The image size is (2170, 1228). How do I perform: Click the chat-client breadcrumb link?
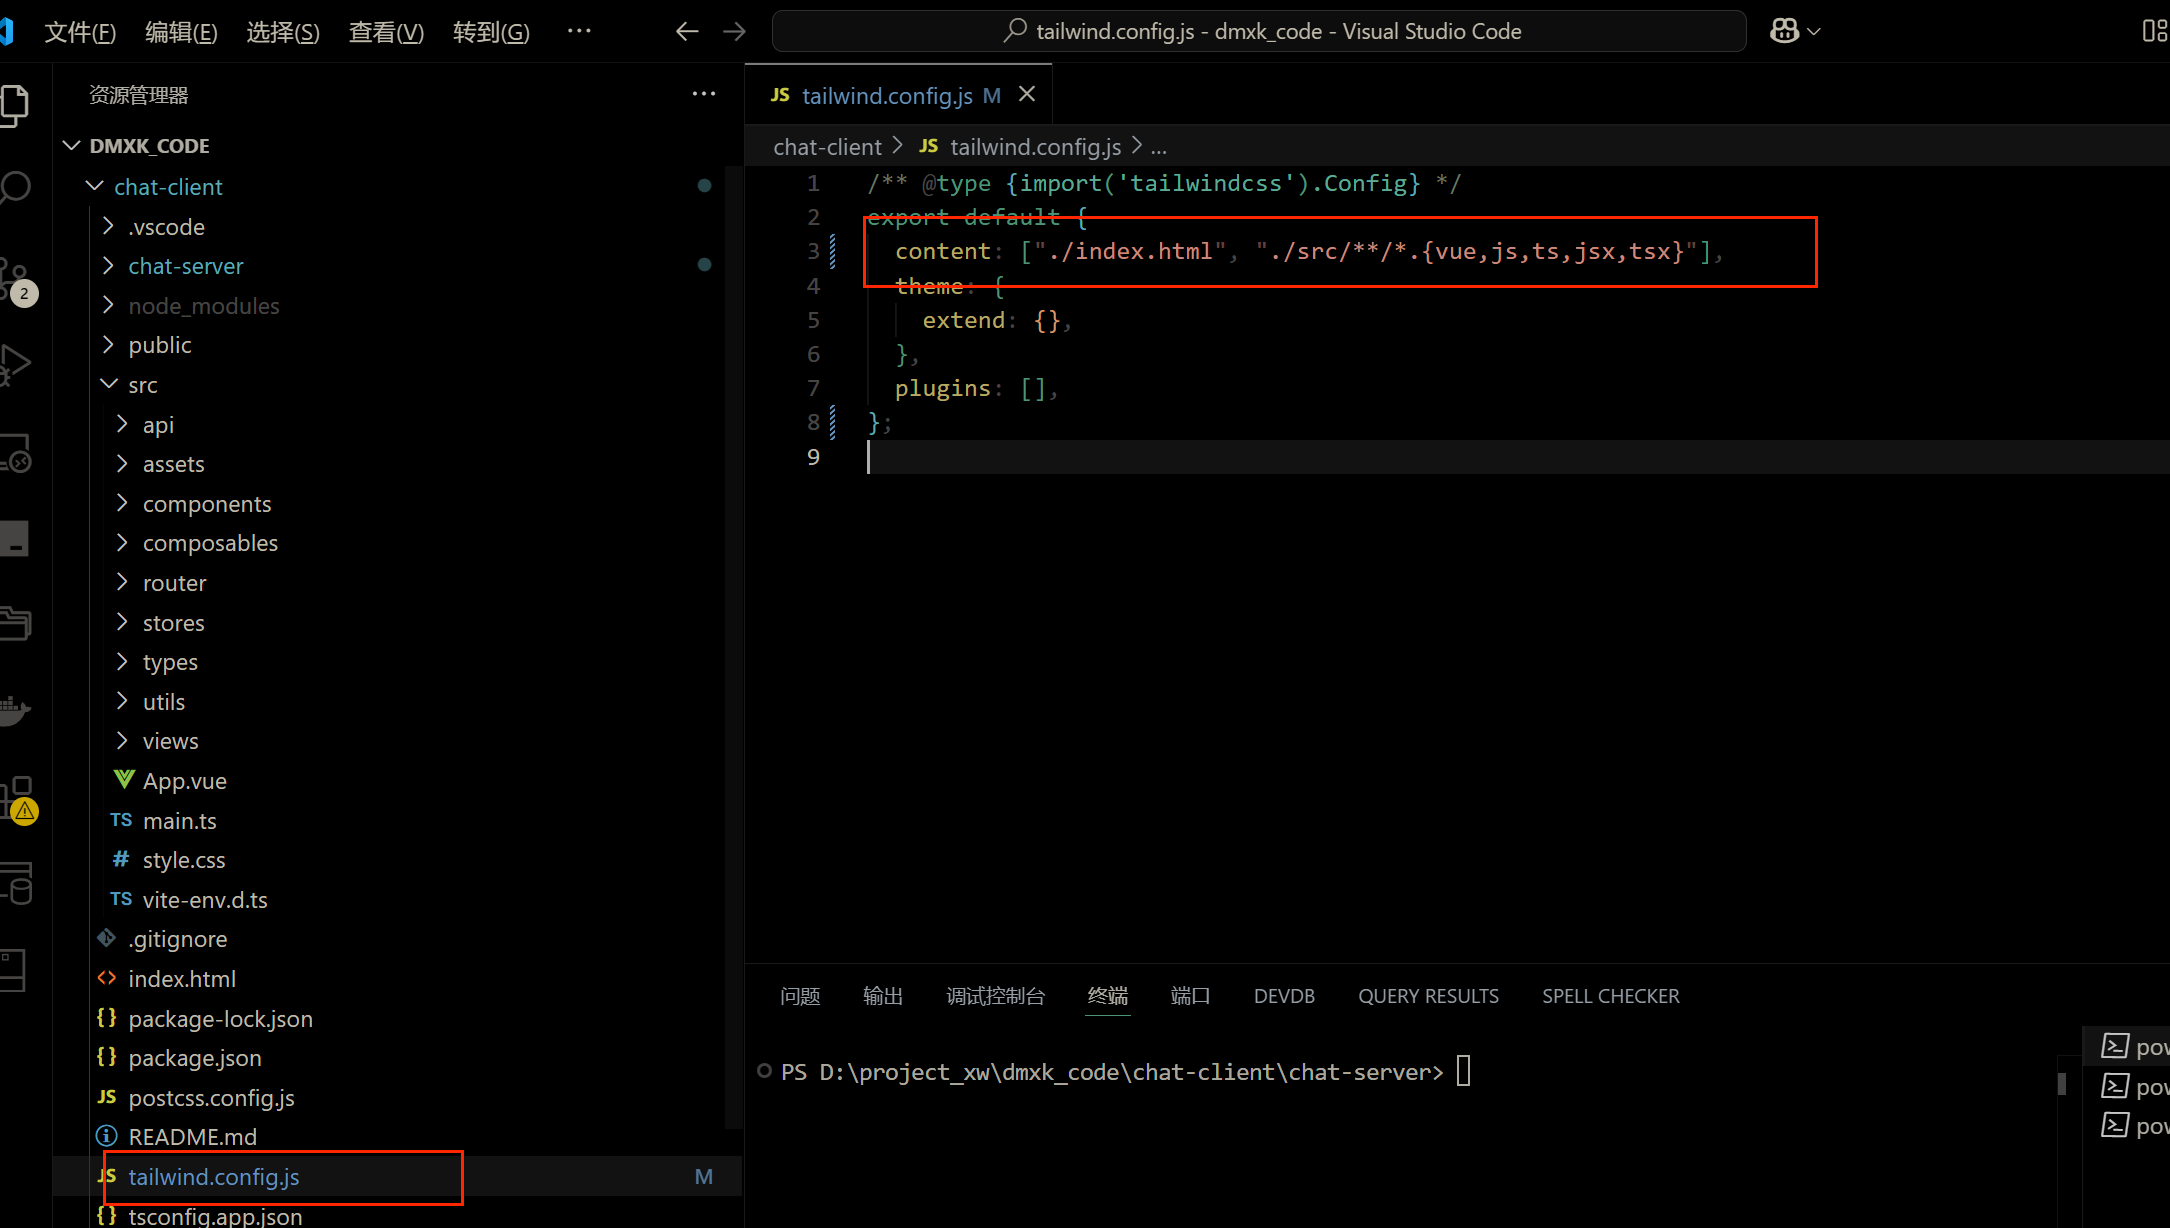click(827, 147)
